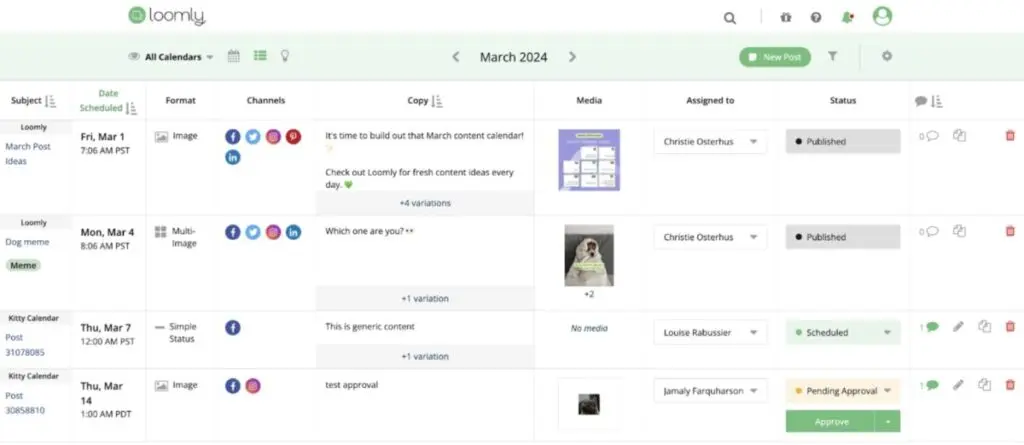Open the help question mark icon
This screenshot has width=1024, height=445.
[816, 17]
